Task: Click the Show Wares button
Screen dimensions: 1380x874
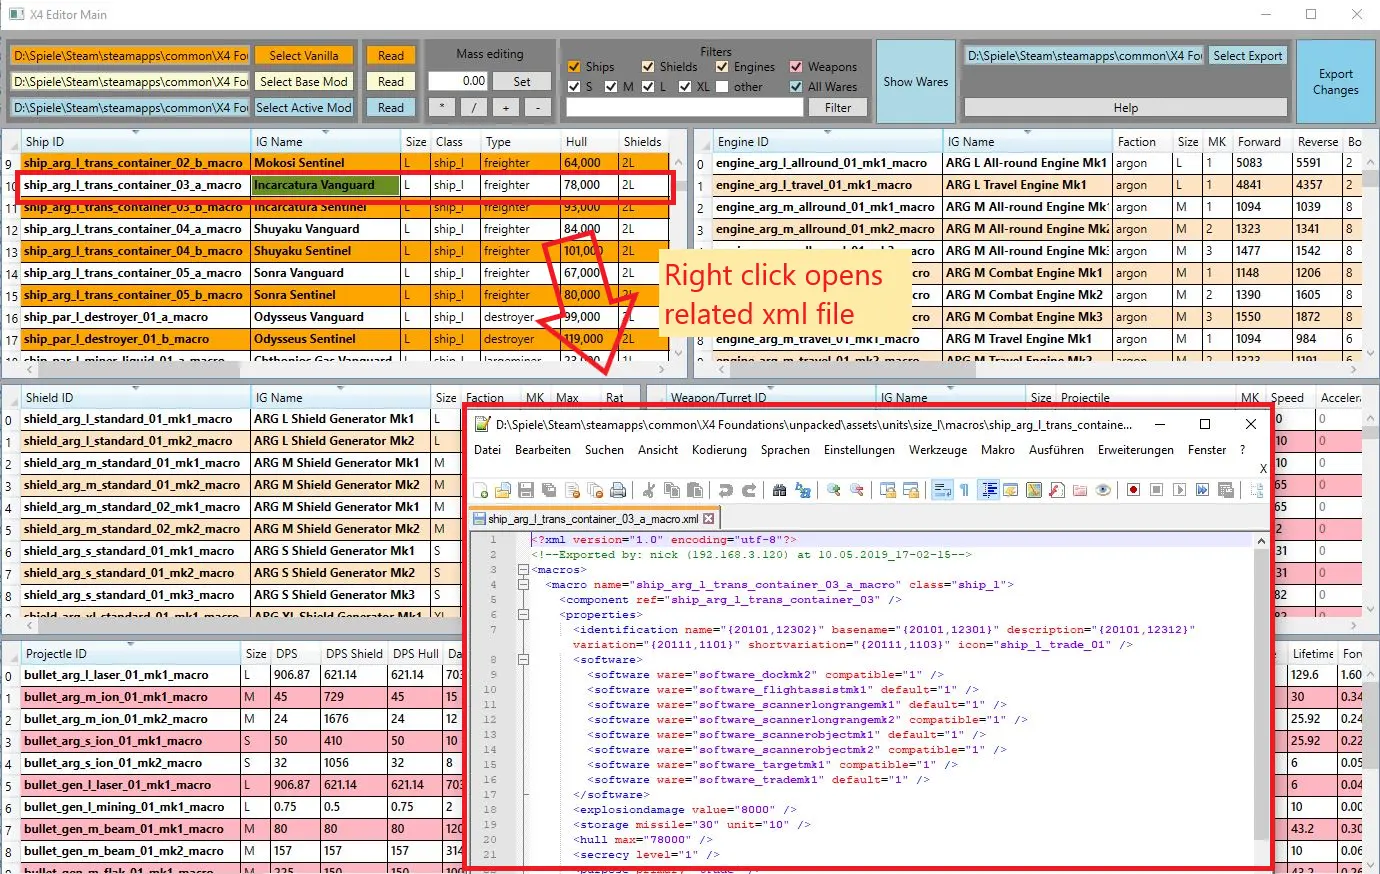Action: (916, 82)
